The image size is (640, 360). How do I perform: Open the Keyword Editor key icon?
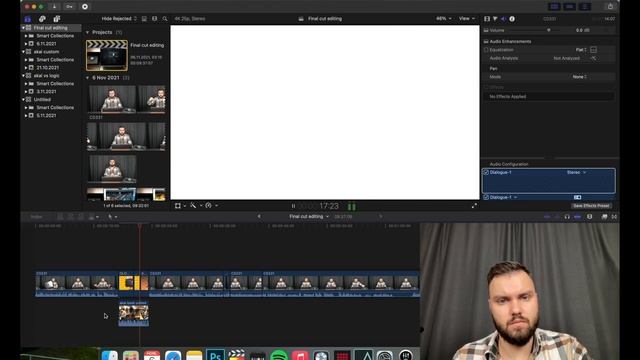(69, 7)
